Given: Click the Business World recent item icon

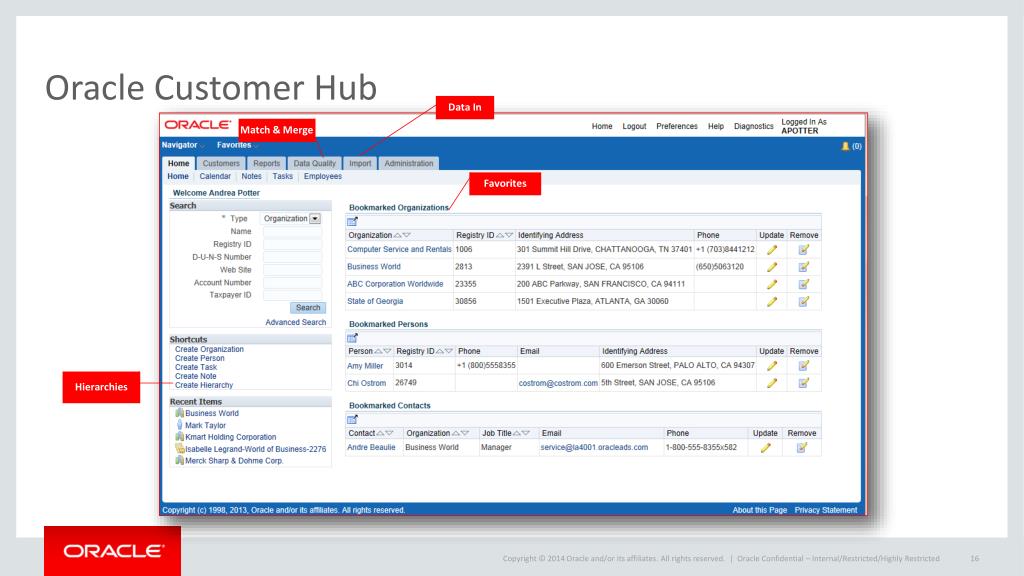Looking at the screenshot, I should [x=180, y=413].
